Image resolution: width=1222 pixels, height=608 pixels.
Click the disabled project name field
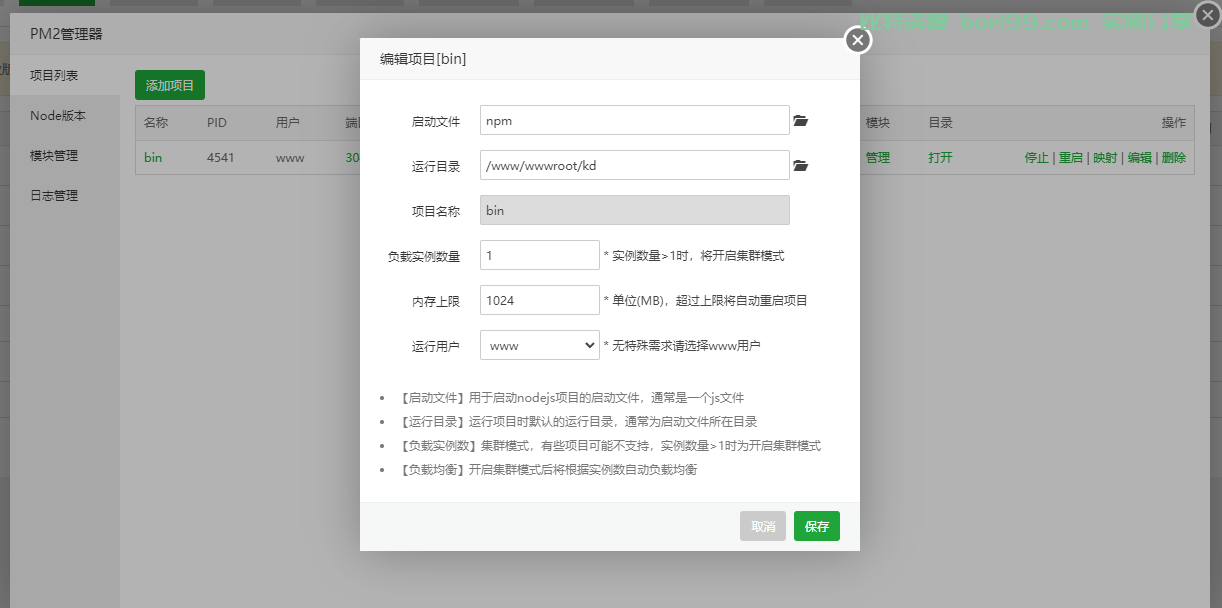[x=635, y=210]
